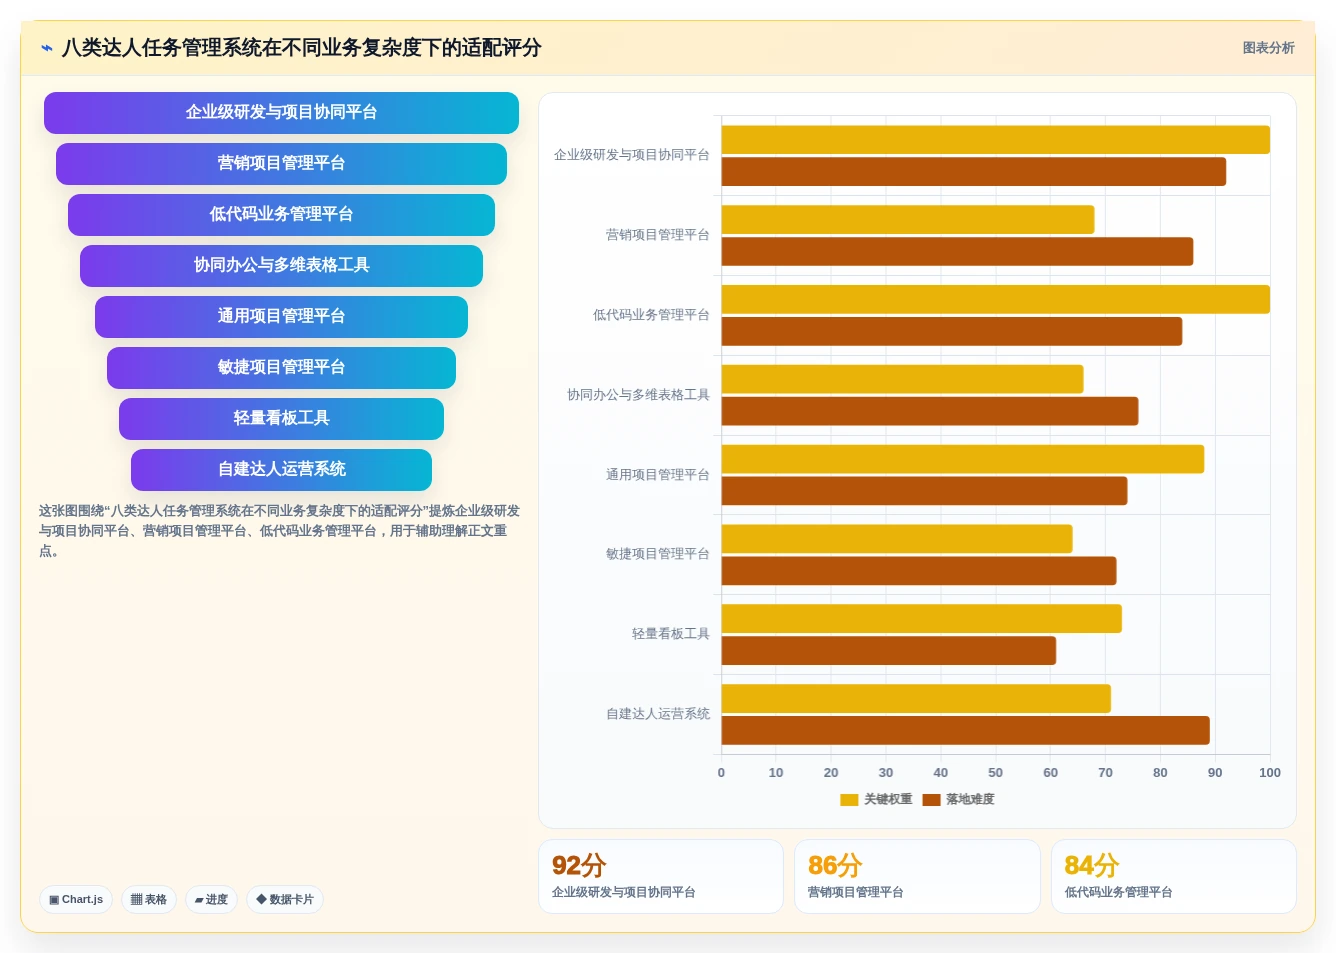The height and width of the screenshot is (953, 1336).
Task: Click y-axis label 通用项目管理平台
Action: tap(658, 475)
